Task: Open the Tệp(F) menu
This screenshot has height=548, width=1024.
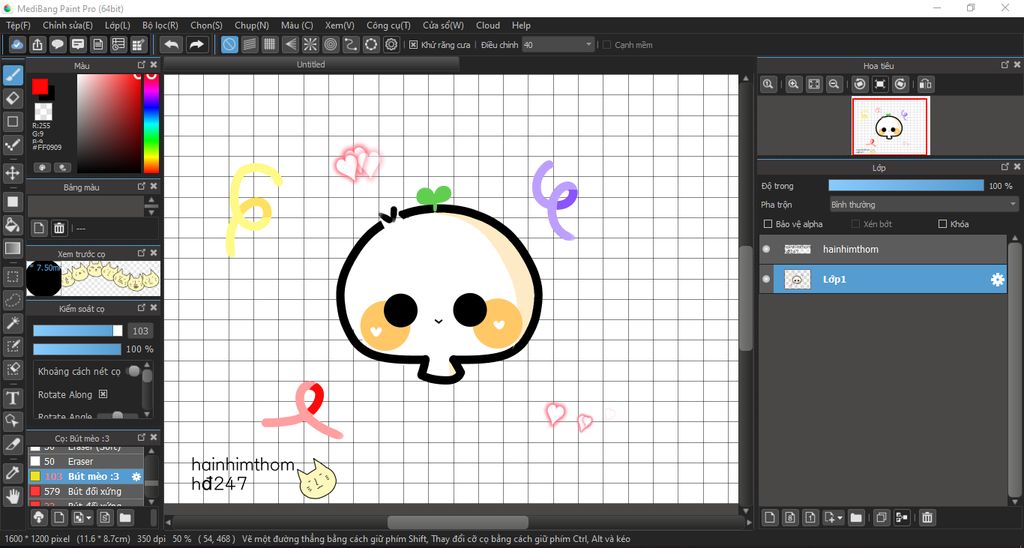Action: (18, 25)
